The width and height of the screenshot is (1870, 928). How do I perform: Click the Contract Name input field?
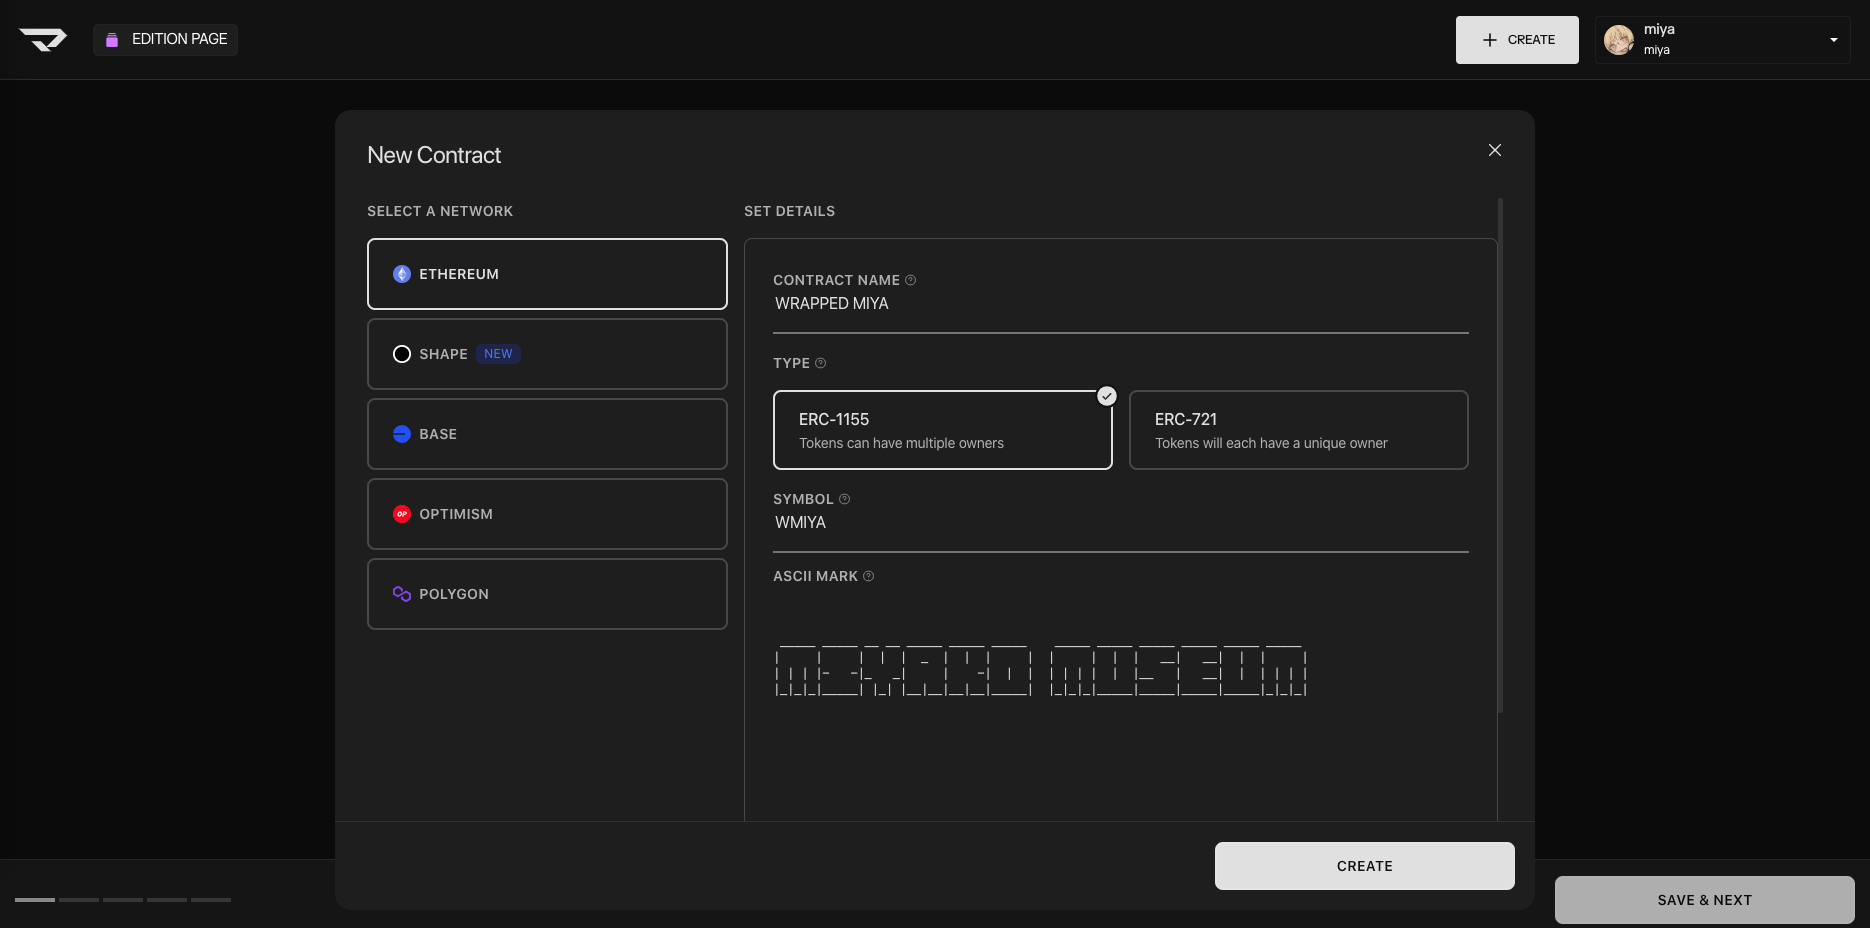click(1120, 304)
